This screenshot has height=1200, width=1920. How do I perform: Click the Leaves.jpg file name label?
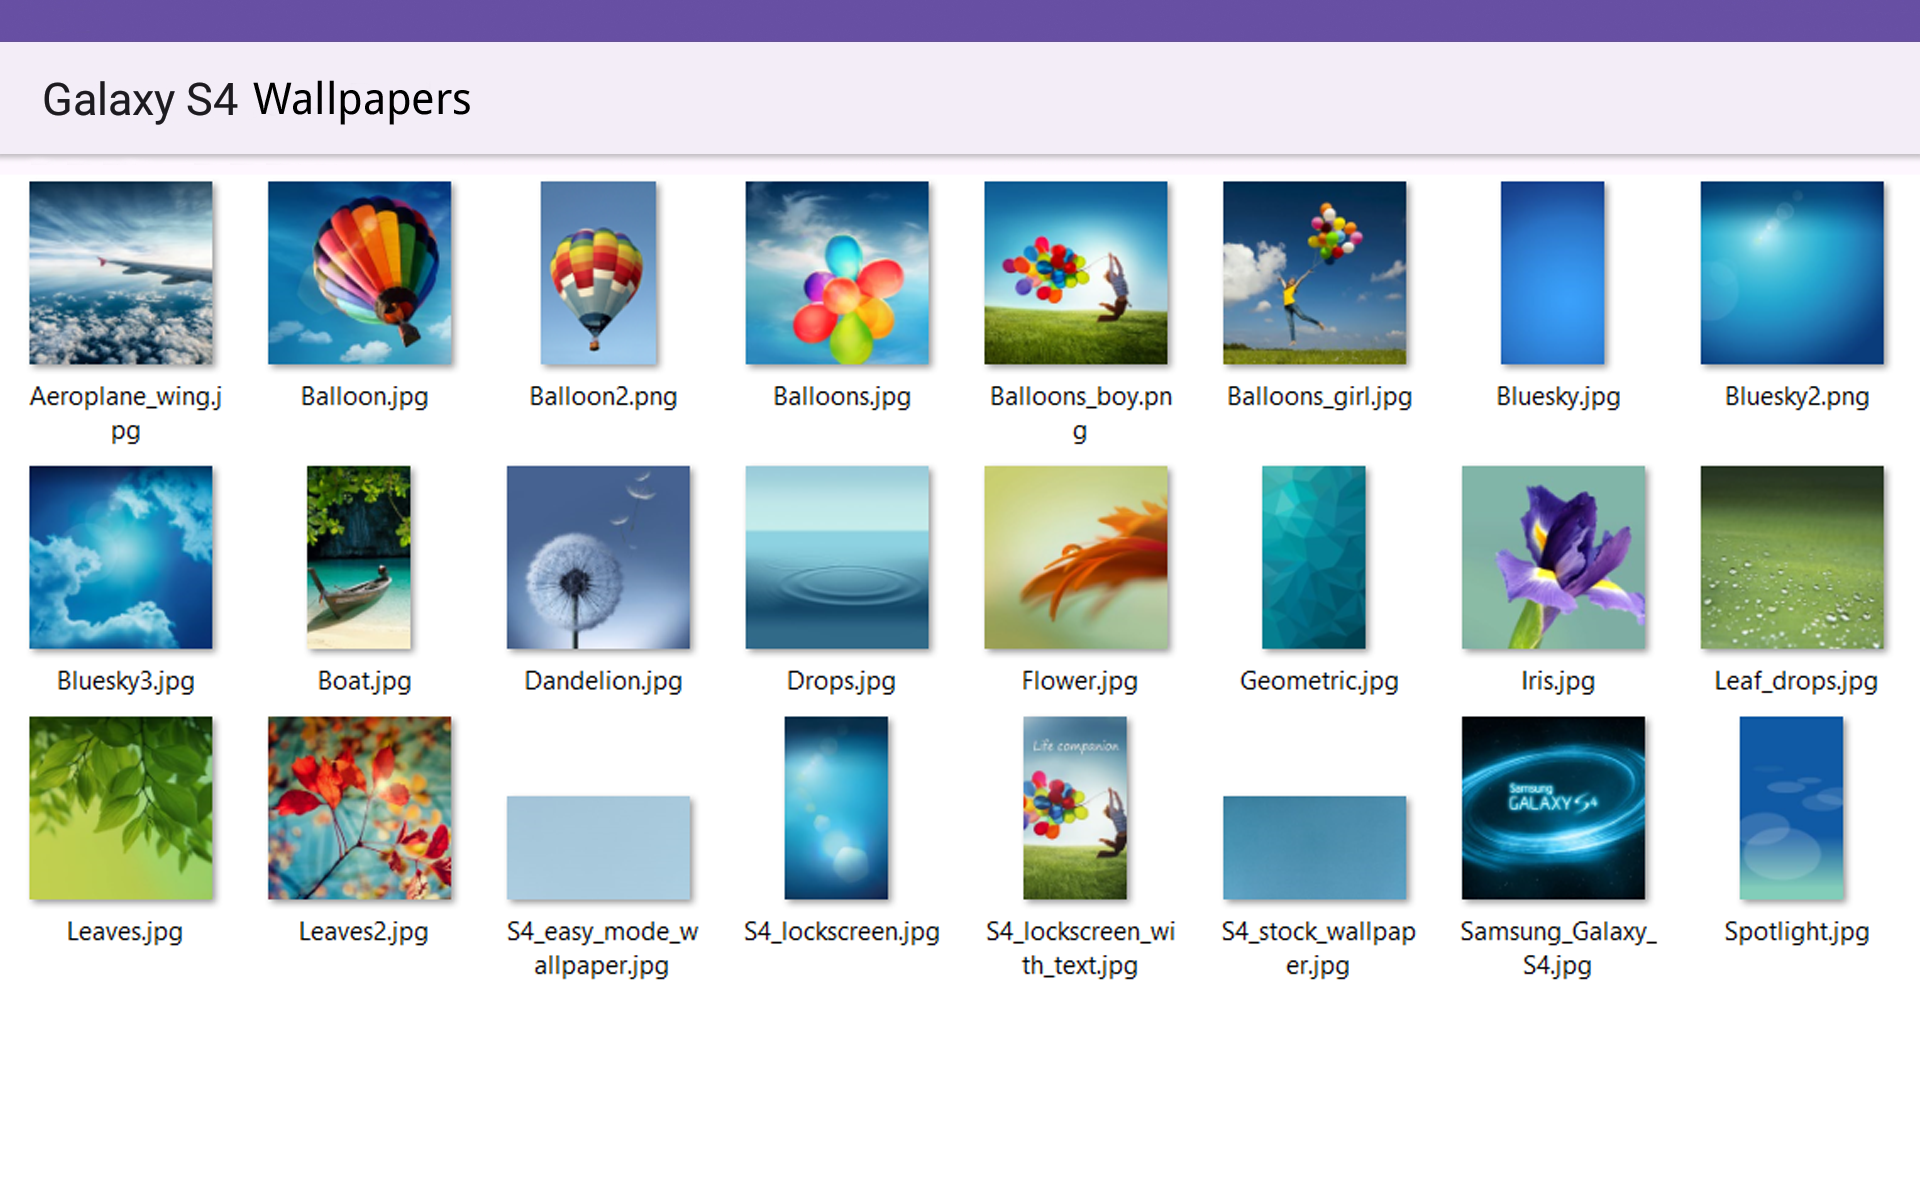[125, 932]
